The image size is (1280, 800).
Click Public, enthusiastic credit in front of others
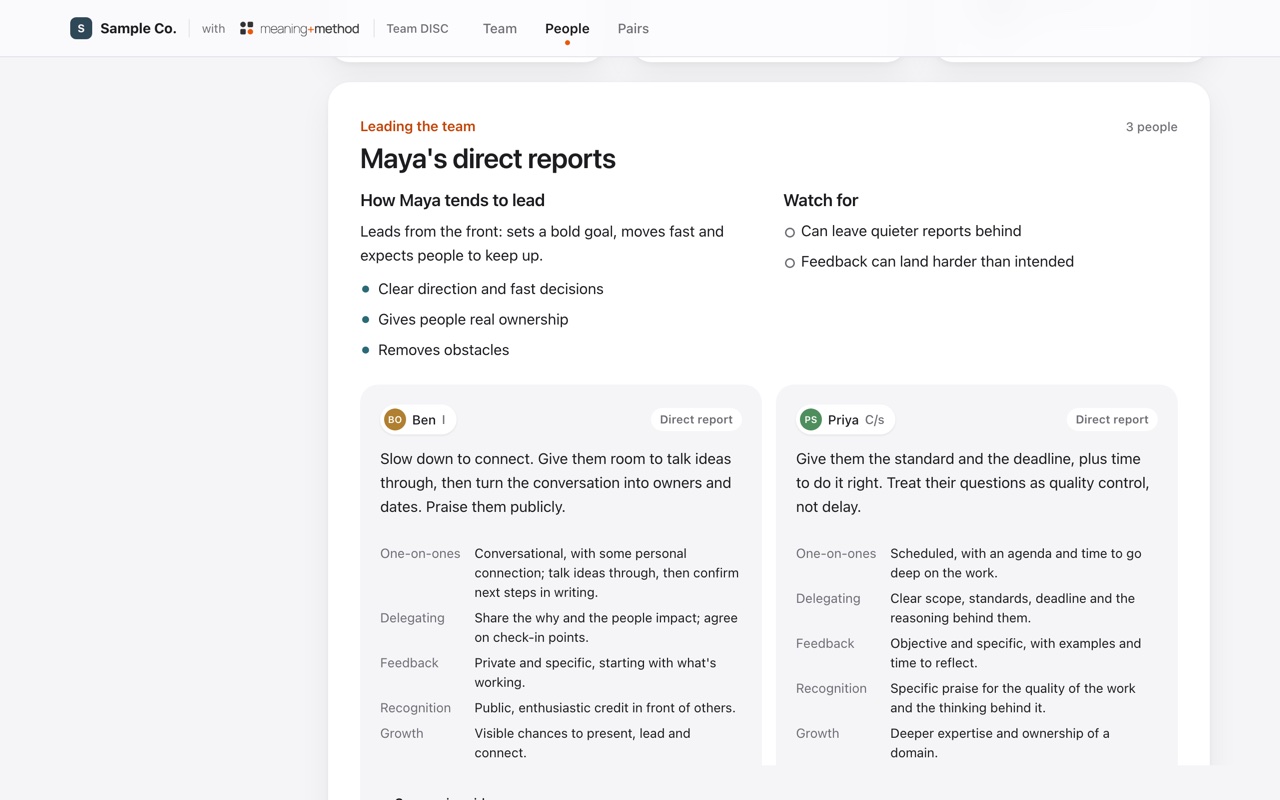point(605,707)
